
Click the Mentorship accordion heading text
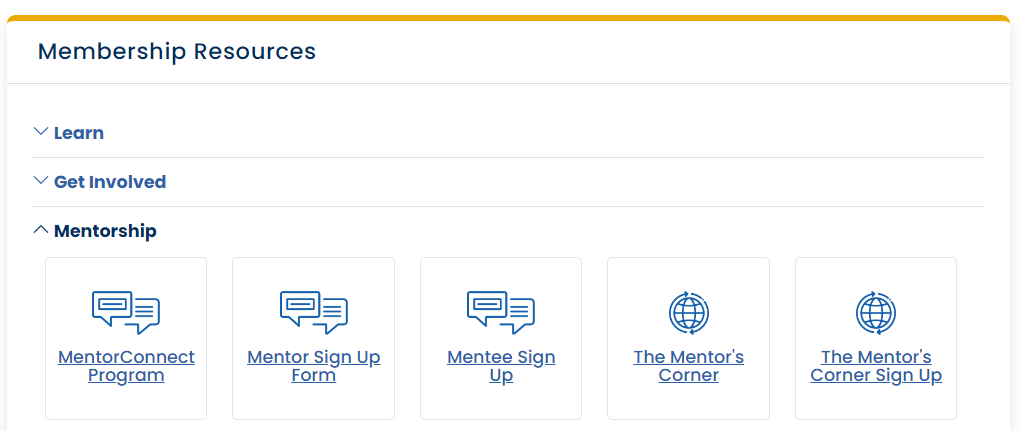pyautogui.click(x=105, y=230)
